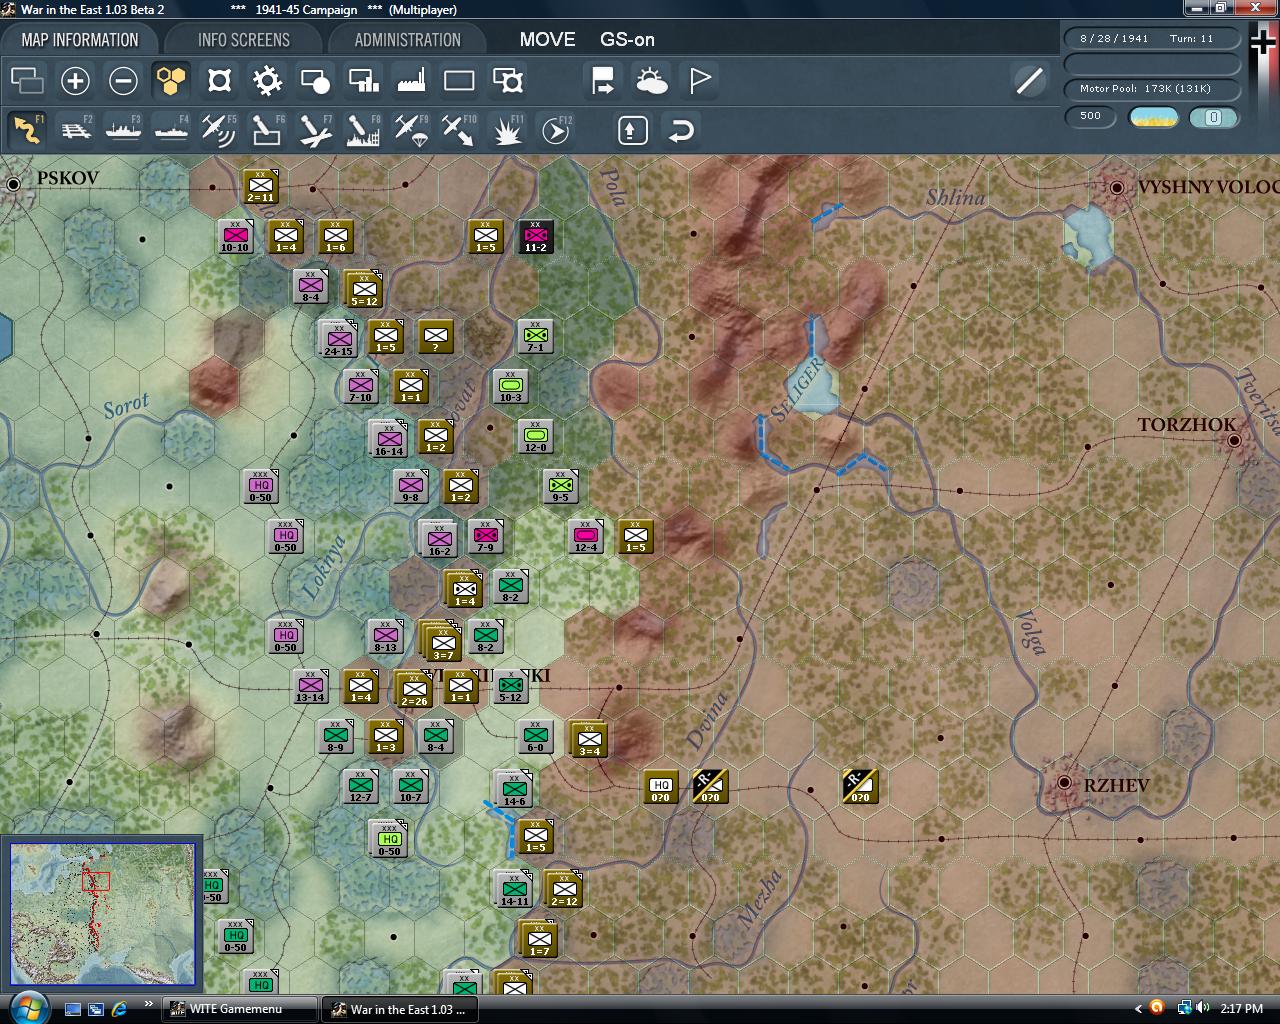Screen dimensions: 1280x1024
Task: Toggle the factory locations map display
Action: click(x=411, y=81)
